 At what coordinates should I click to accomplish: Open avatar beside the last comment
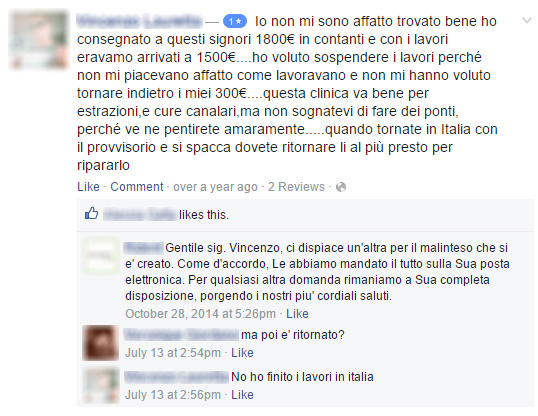pyautogui.click(x=100, y=385)
